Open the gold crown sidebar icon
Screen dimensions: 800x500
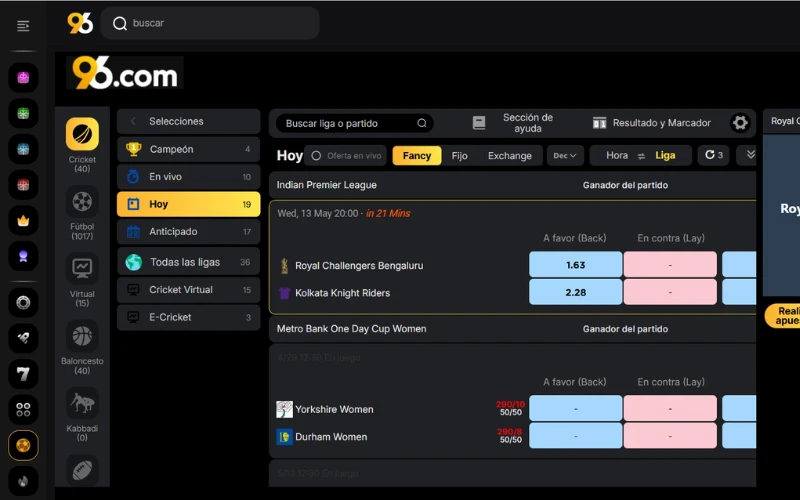click(23, 220)
